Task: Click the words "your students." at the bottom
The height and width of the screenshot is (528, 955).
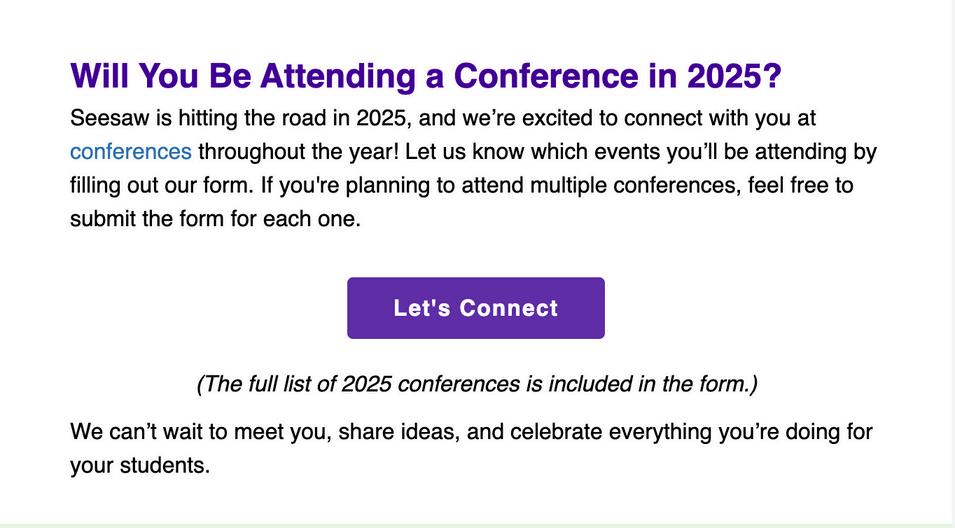Action: click(x=140, y=466)
